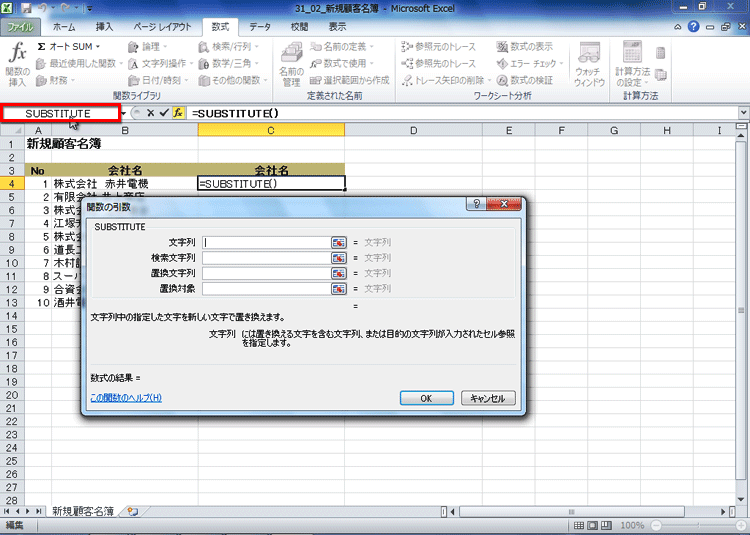This screenshot has width=750, height=535.
Task: Click the Name Box showing SUBSTITUTE
Action: [x=60, y=113]
